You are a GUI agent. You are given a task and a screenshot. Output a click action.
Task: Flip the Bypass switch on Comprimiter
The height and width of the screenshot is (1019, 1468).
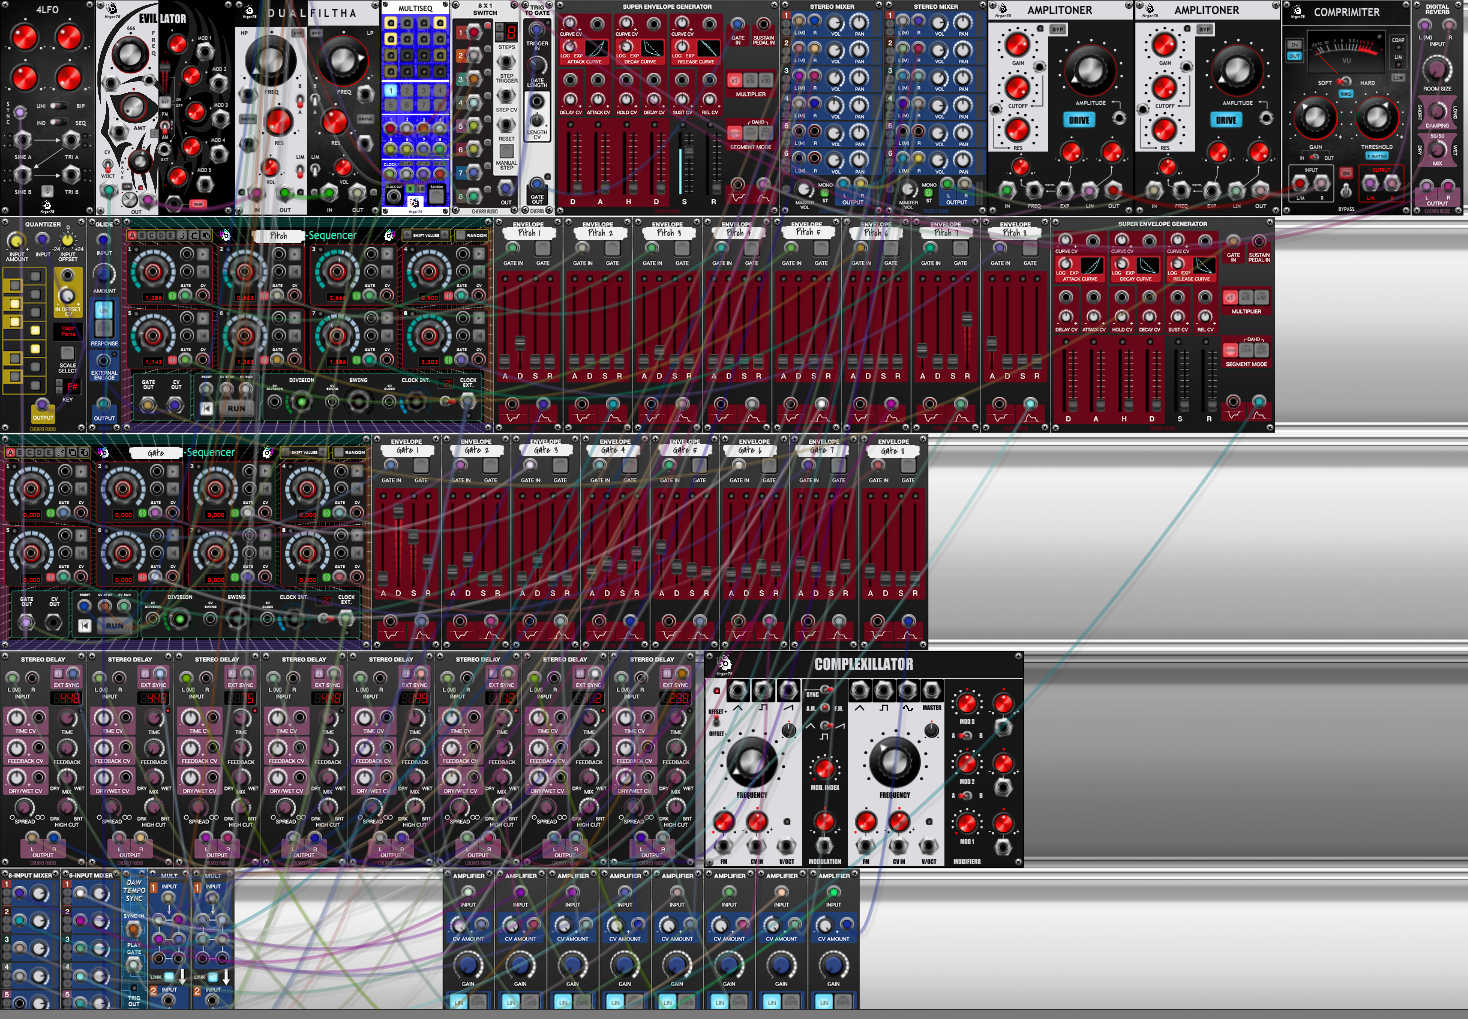coord(1346,190)
